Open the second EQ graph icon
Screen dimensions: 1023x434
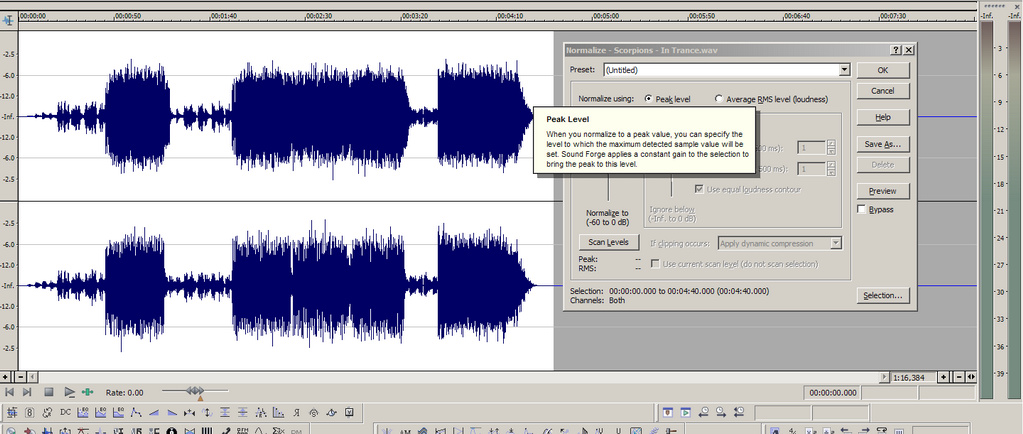pyautogui.click(x=100, y=412)
